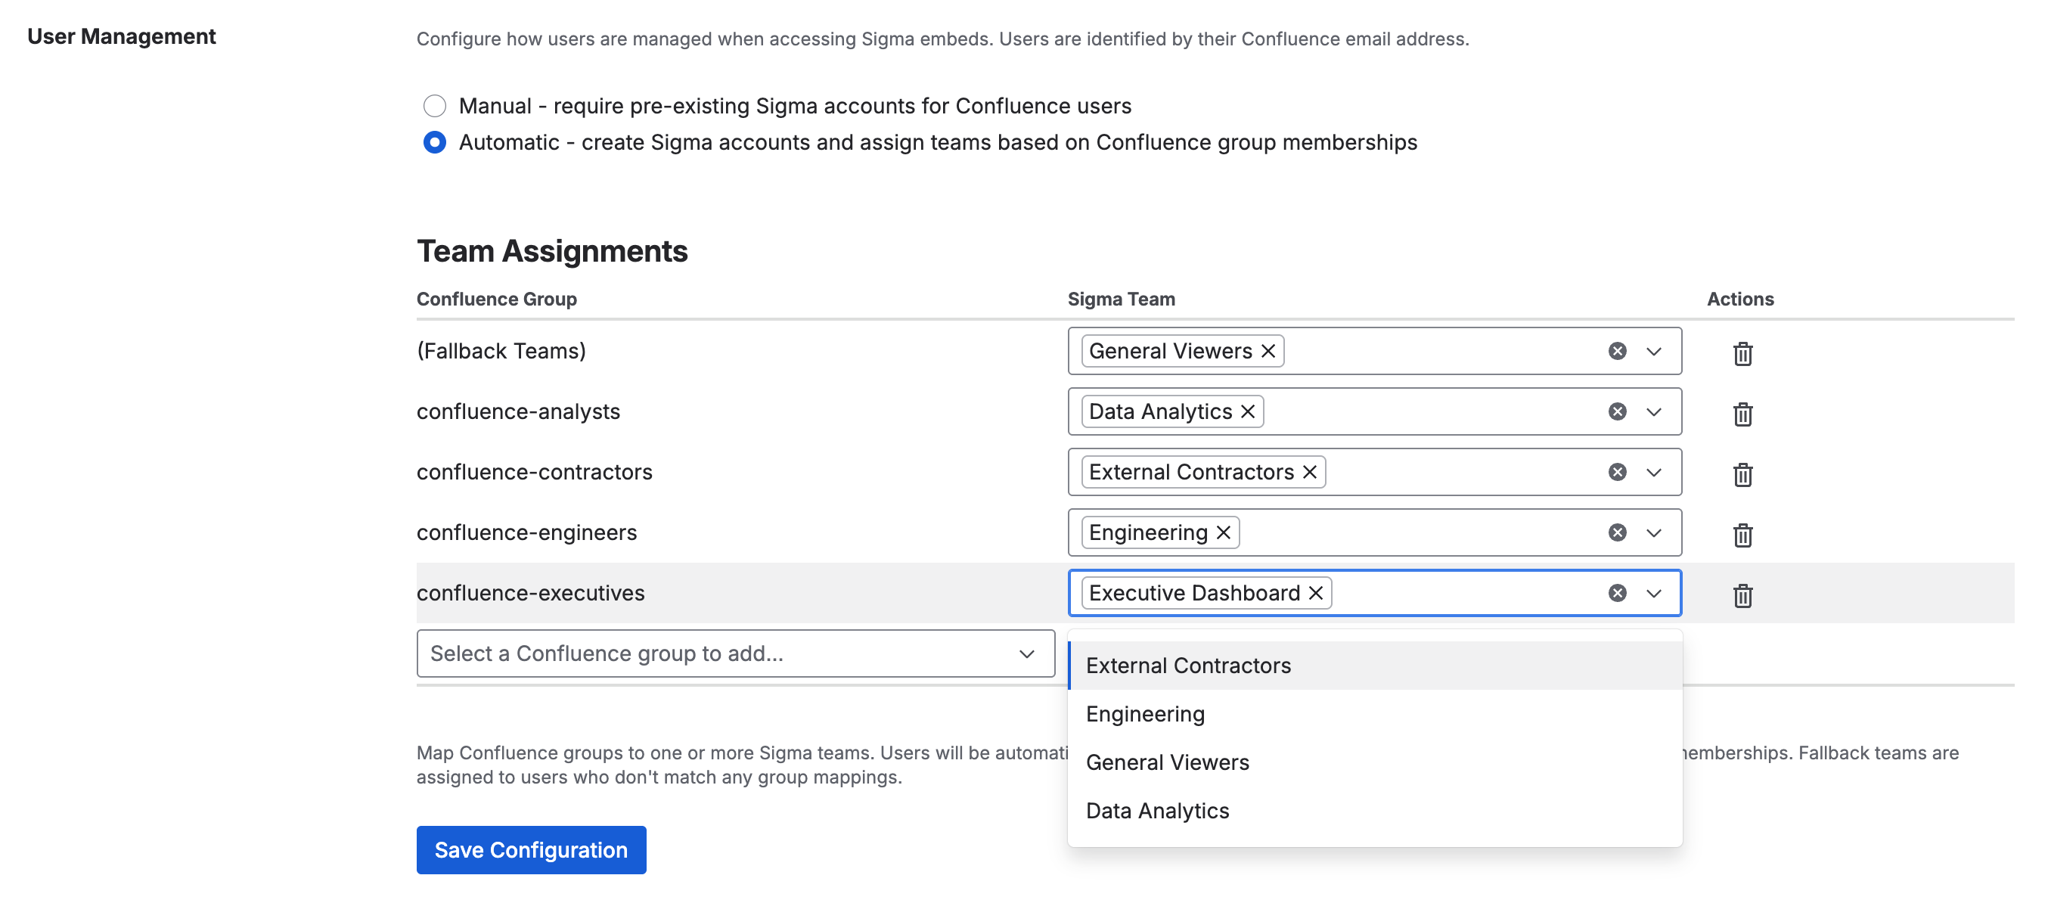The width and height of the screenshot is (2048, 900).
Task: Delete the confluence-executives mapping
Action: [1742, 595]
